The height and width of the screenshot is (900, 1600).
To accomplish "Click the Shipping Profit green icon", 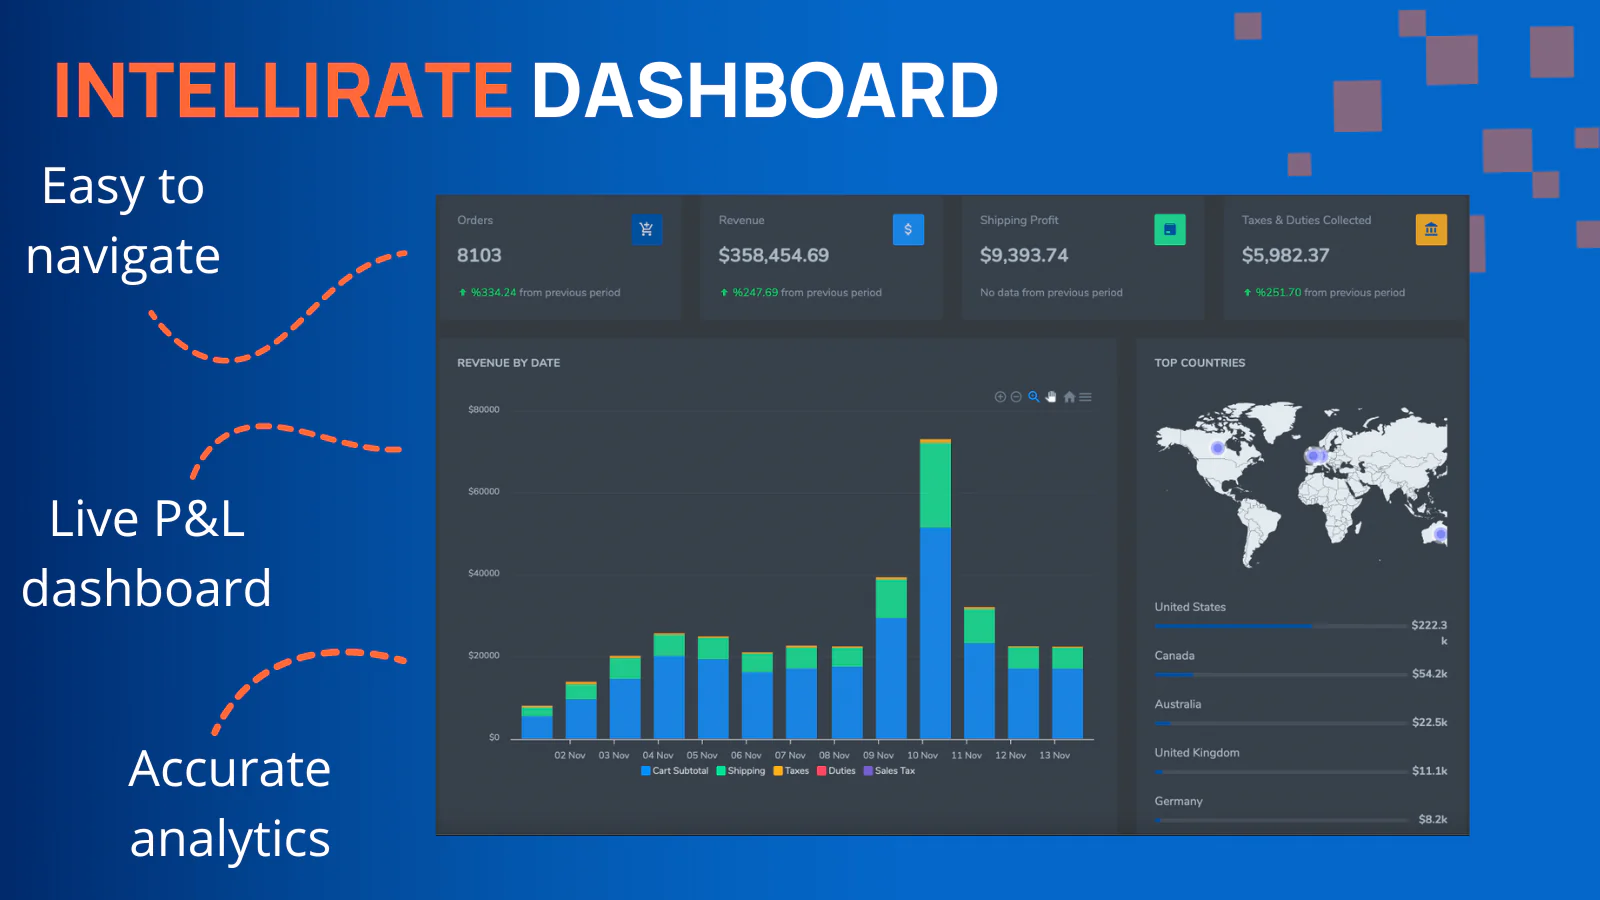I will tap(1170, 229).
